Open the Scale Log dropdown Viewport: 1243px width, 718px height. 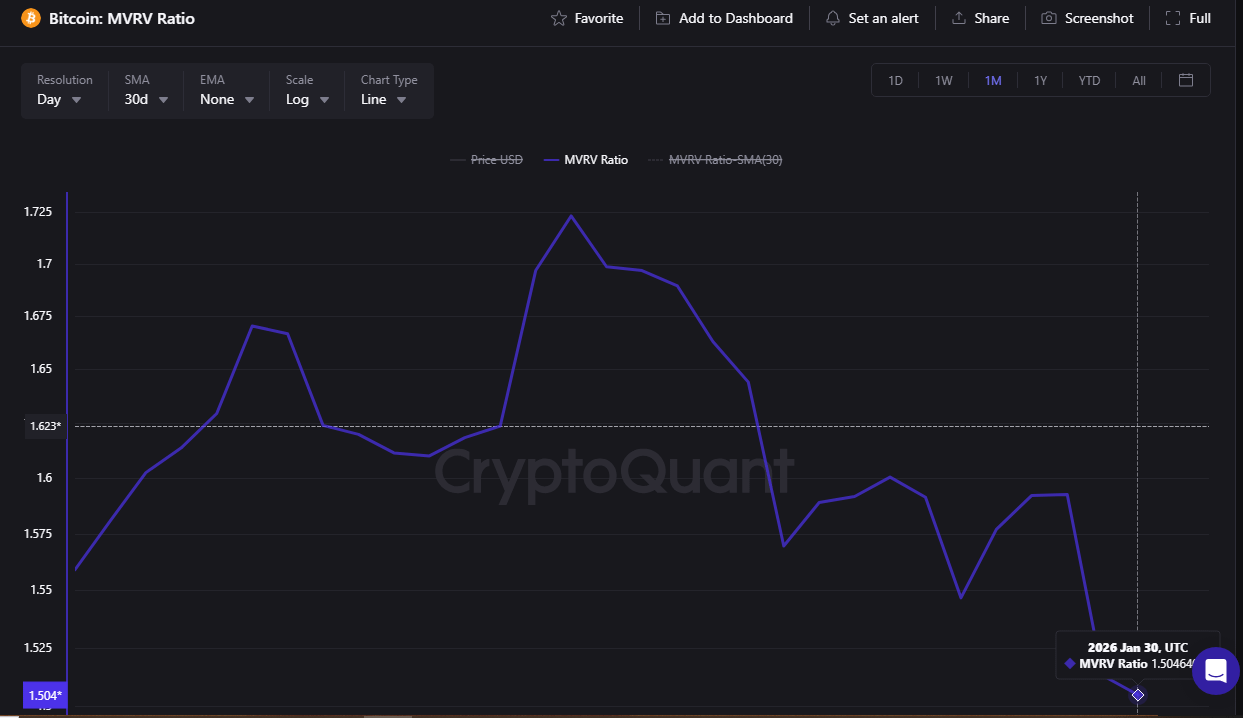point(307,99)
